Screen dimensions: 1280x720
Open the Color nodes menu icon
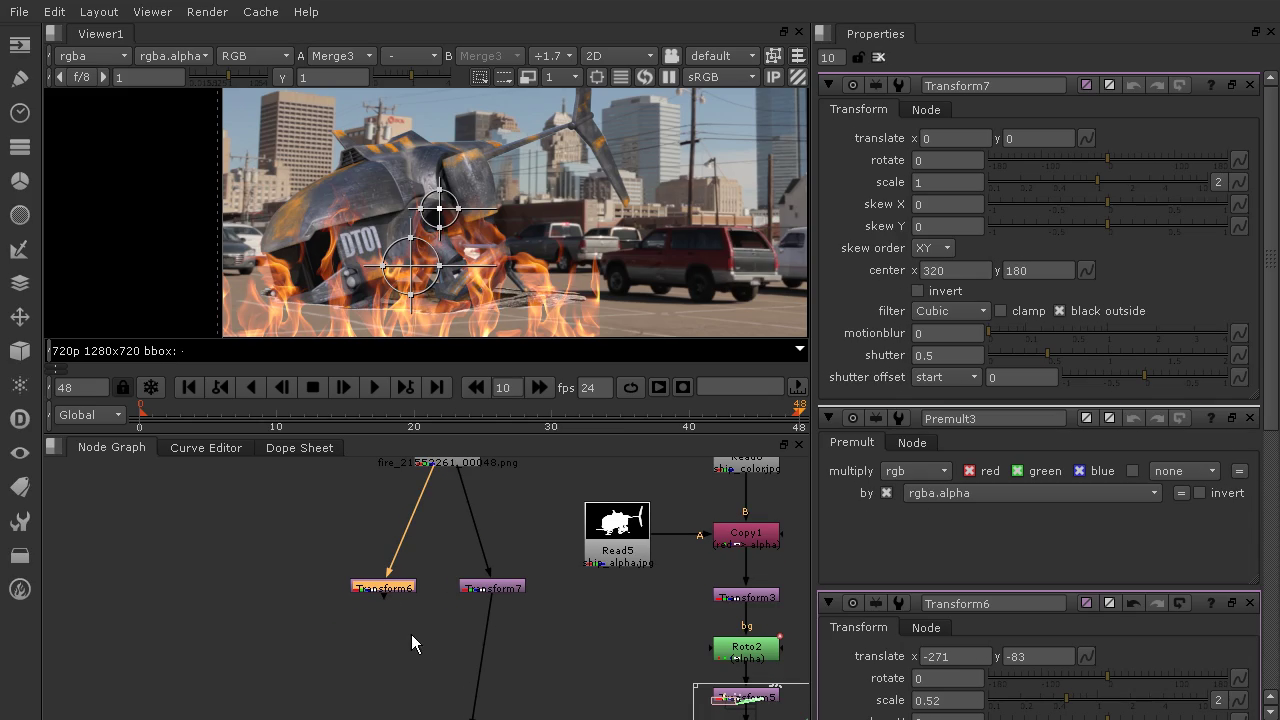coord(19,181)
